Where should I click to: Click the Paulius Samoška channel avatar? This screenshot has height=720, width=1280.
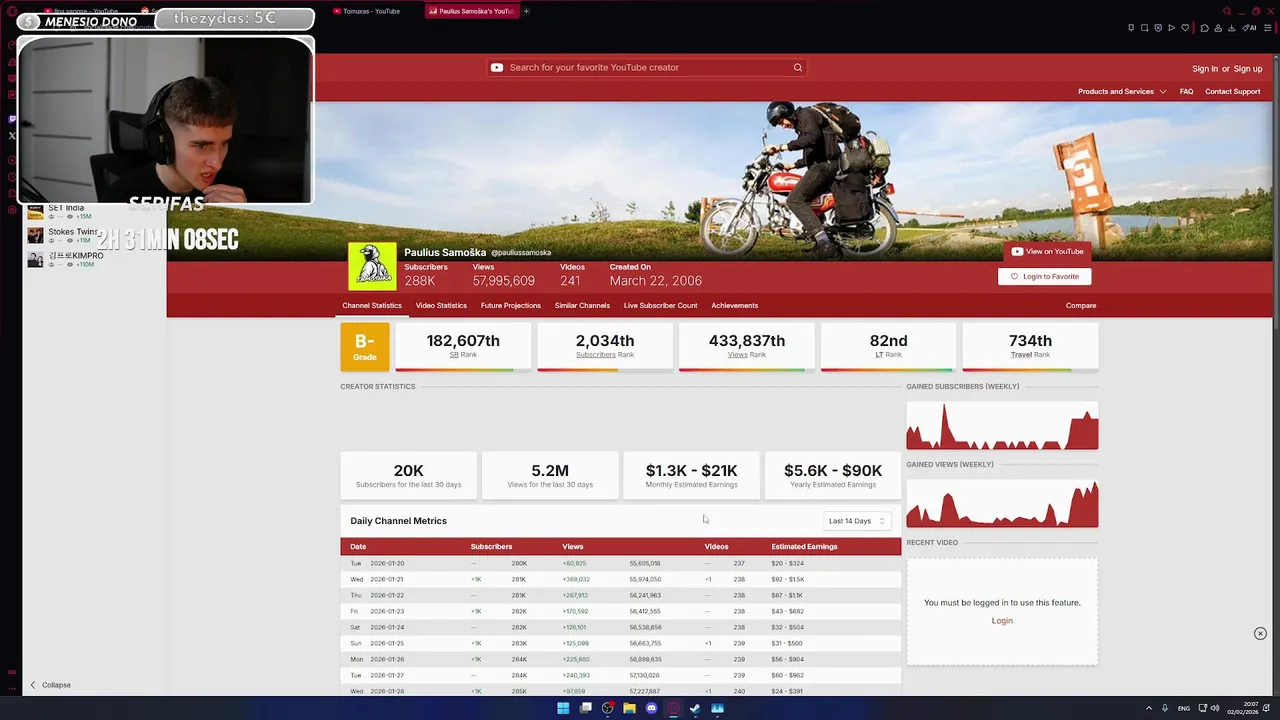pyautogui.click(x=372, y=267)
